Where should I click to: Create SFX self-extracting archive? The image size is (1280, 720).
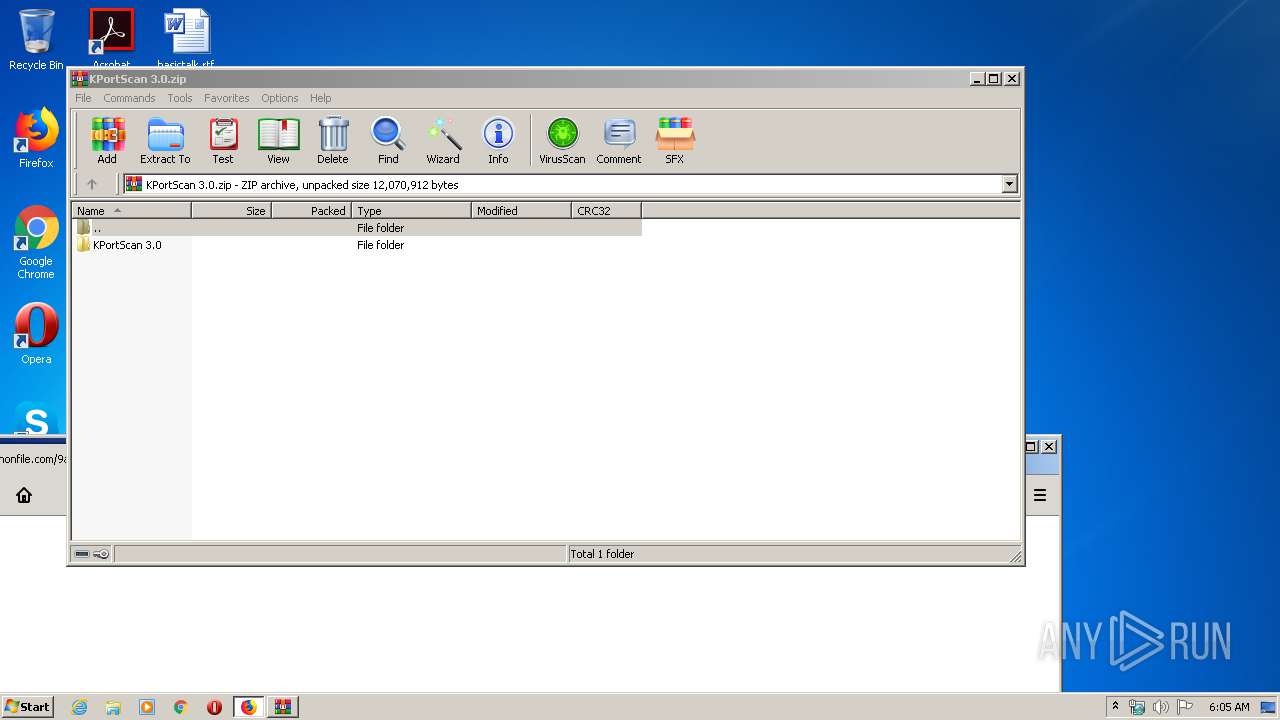pyautogui.click(x=675, y=141)
